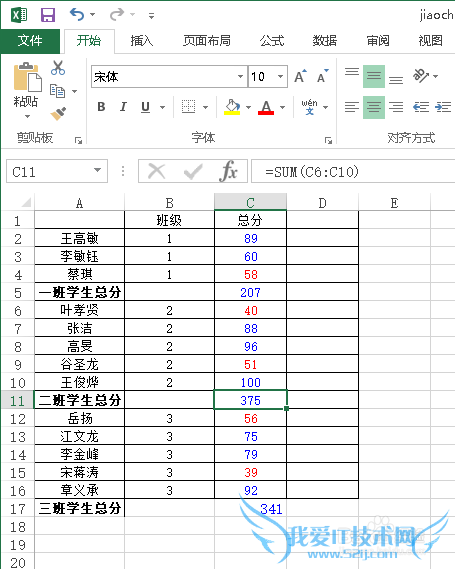This screenshot has width=455, height=569.
Task: Toggle Underline formatting
Action: pos(145,107)
